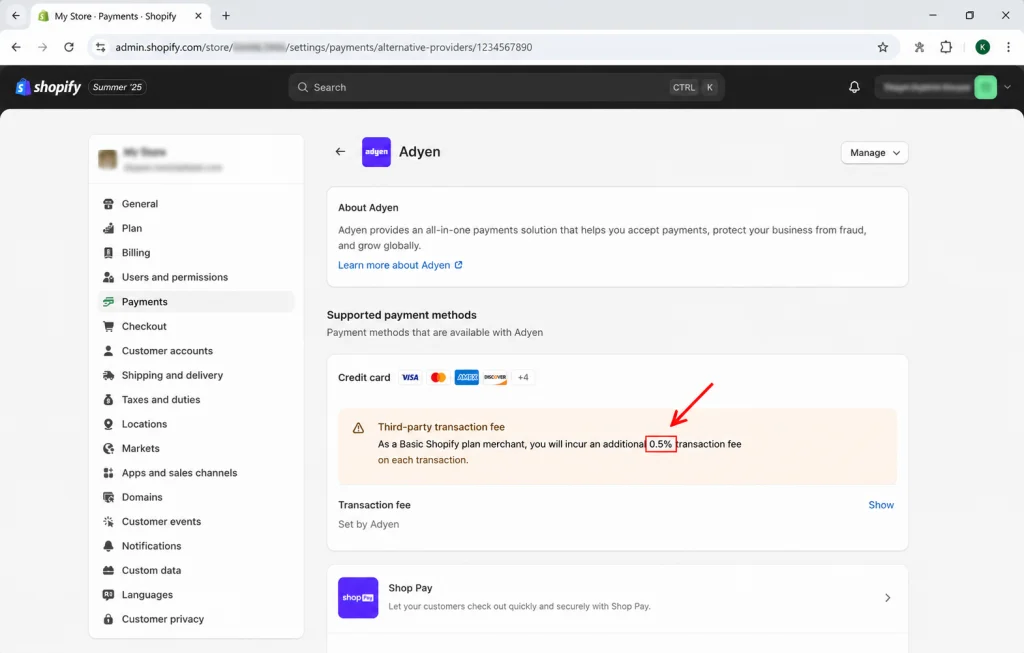This screenshot has width=1024, height=653.
Task: Show more cards via +4 badge
Action: click(x=523, y=377)
